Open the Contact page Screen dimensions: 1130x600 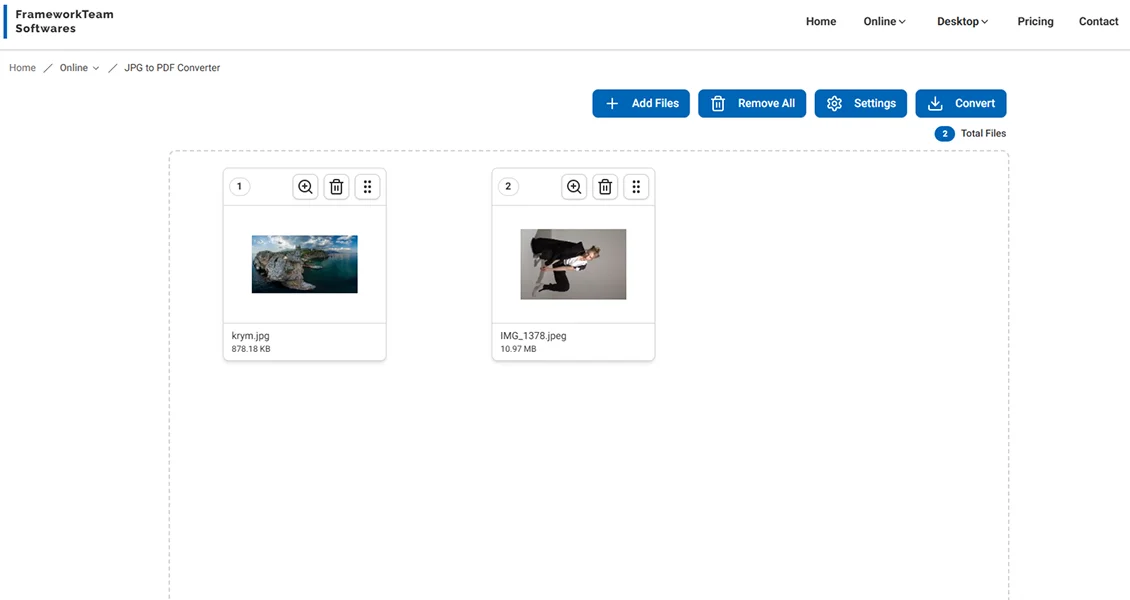point(1098,22)
